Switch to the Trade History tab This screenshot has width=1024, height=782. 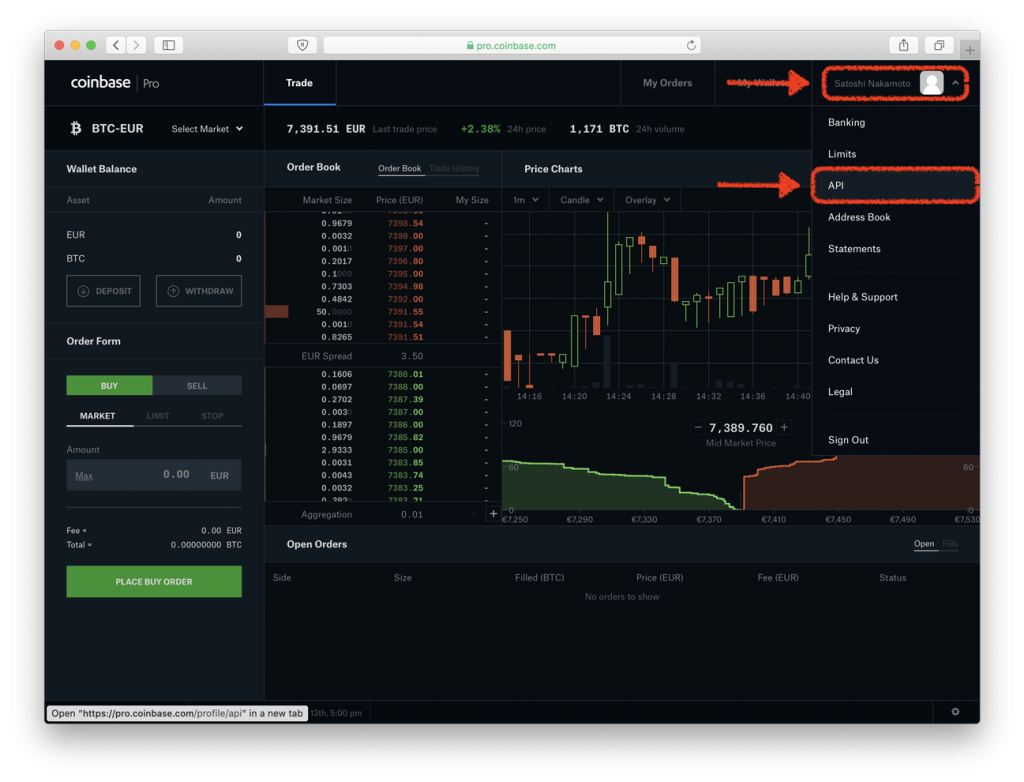pyautogui.click(x=453, y=169)
